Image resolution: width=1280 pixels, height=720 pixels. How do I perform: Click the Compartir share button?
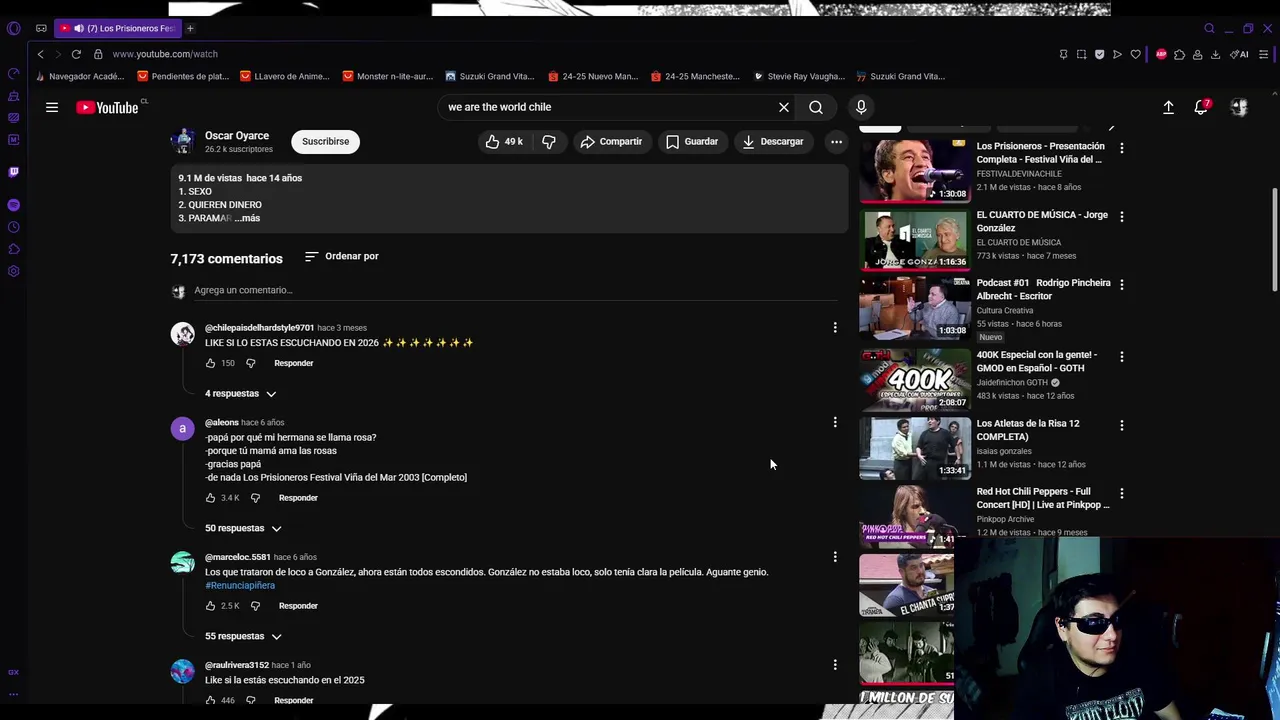point(611,142)
